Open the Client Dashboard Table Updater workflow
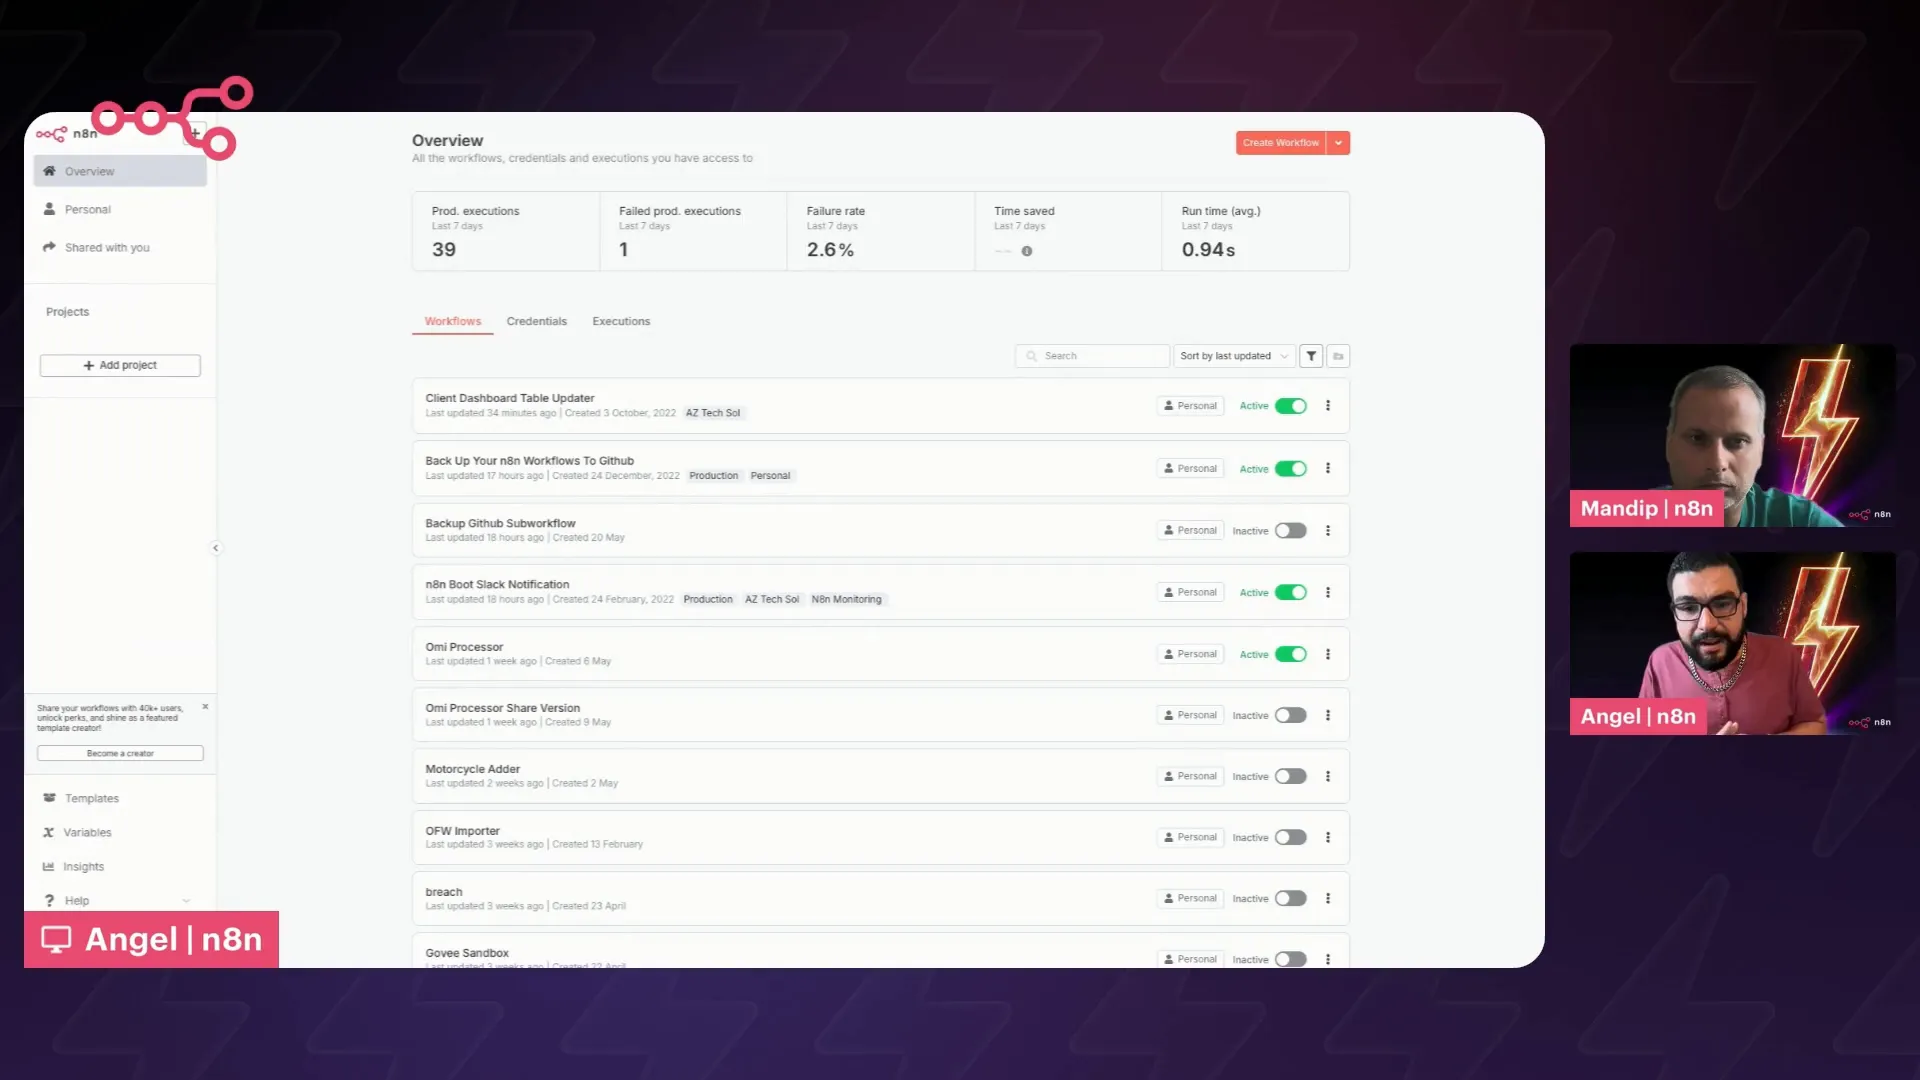 click(x=510, y=398)
